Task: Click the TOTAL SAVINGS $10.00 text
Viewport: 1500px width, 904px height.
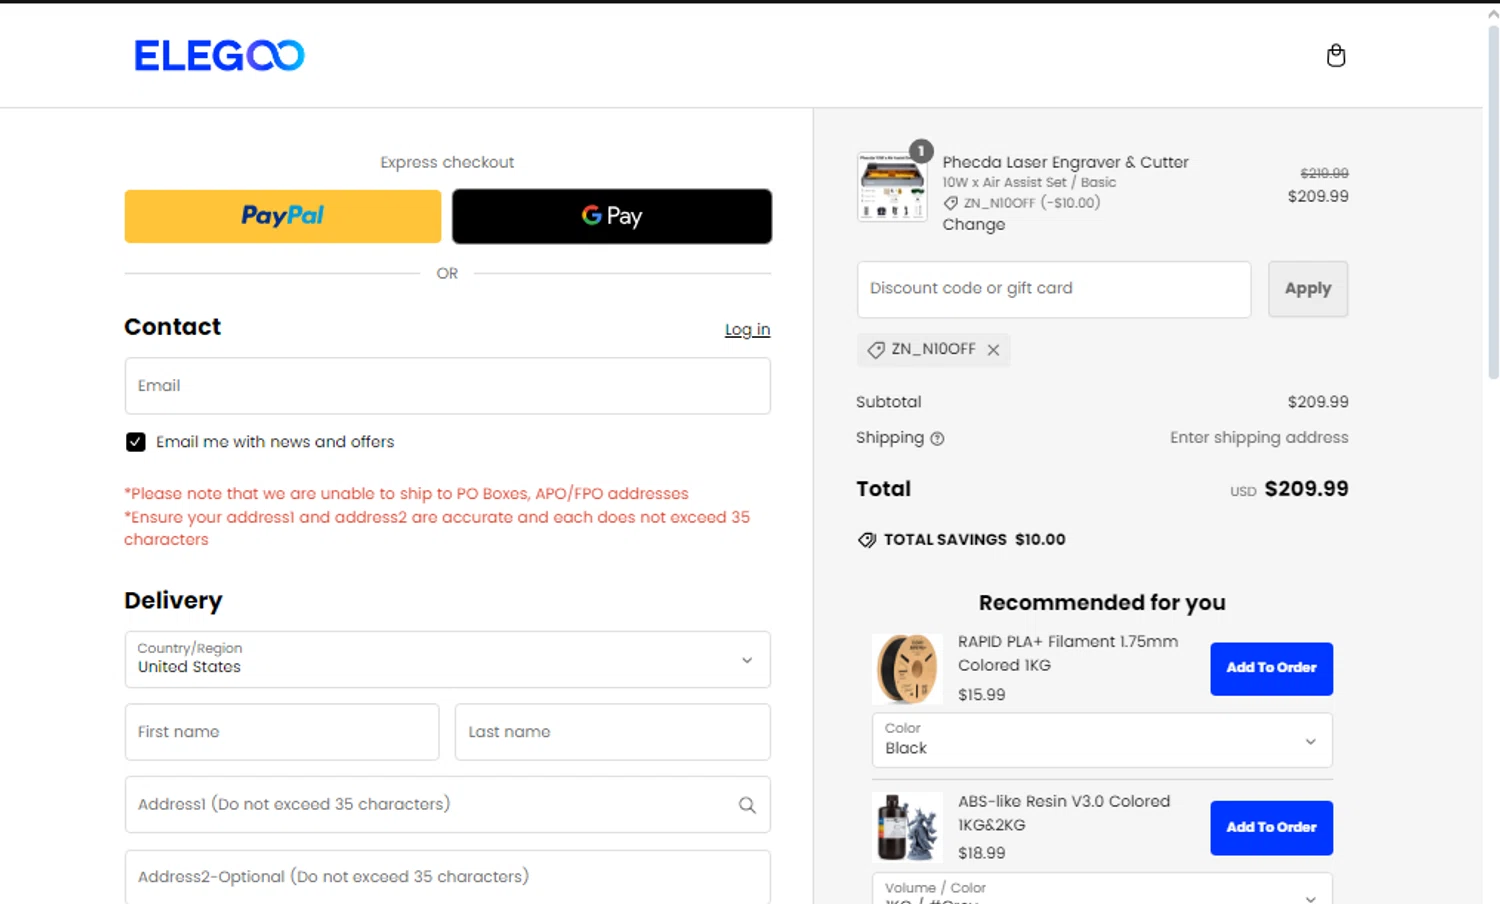Action: 974,540
